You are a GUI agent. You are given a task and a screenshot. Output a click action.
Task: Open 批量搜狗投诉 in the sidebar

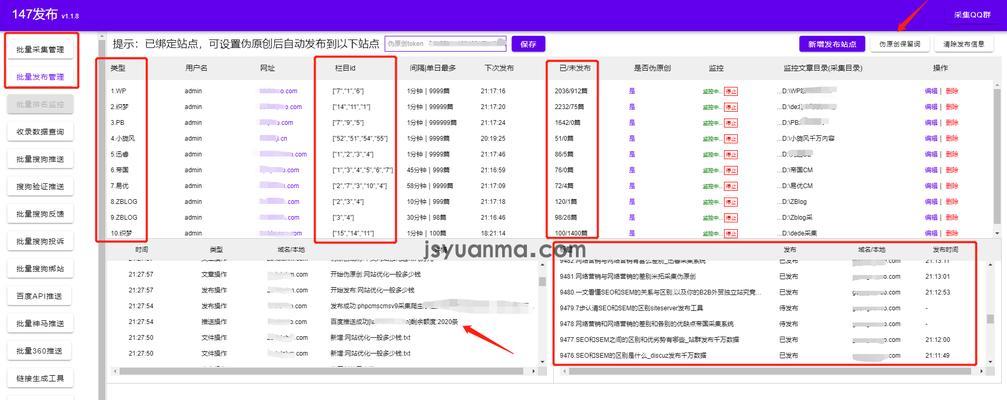pos(40,241)
